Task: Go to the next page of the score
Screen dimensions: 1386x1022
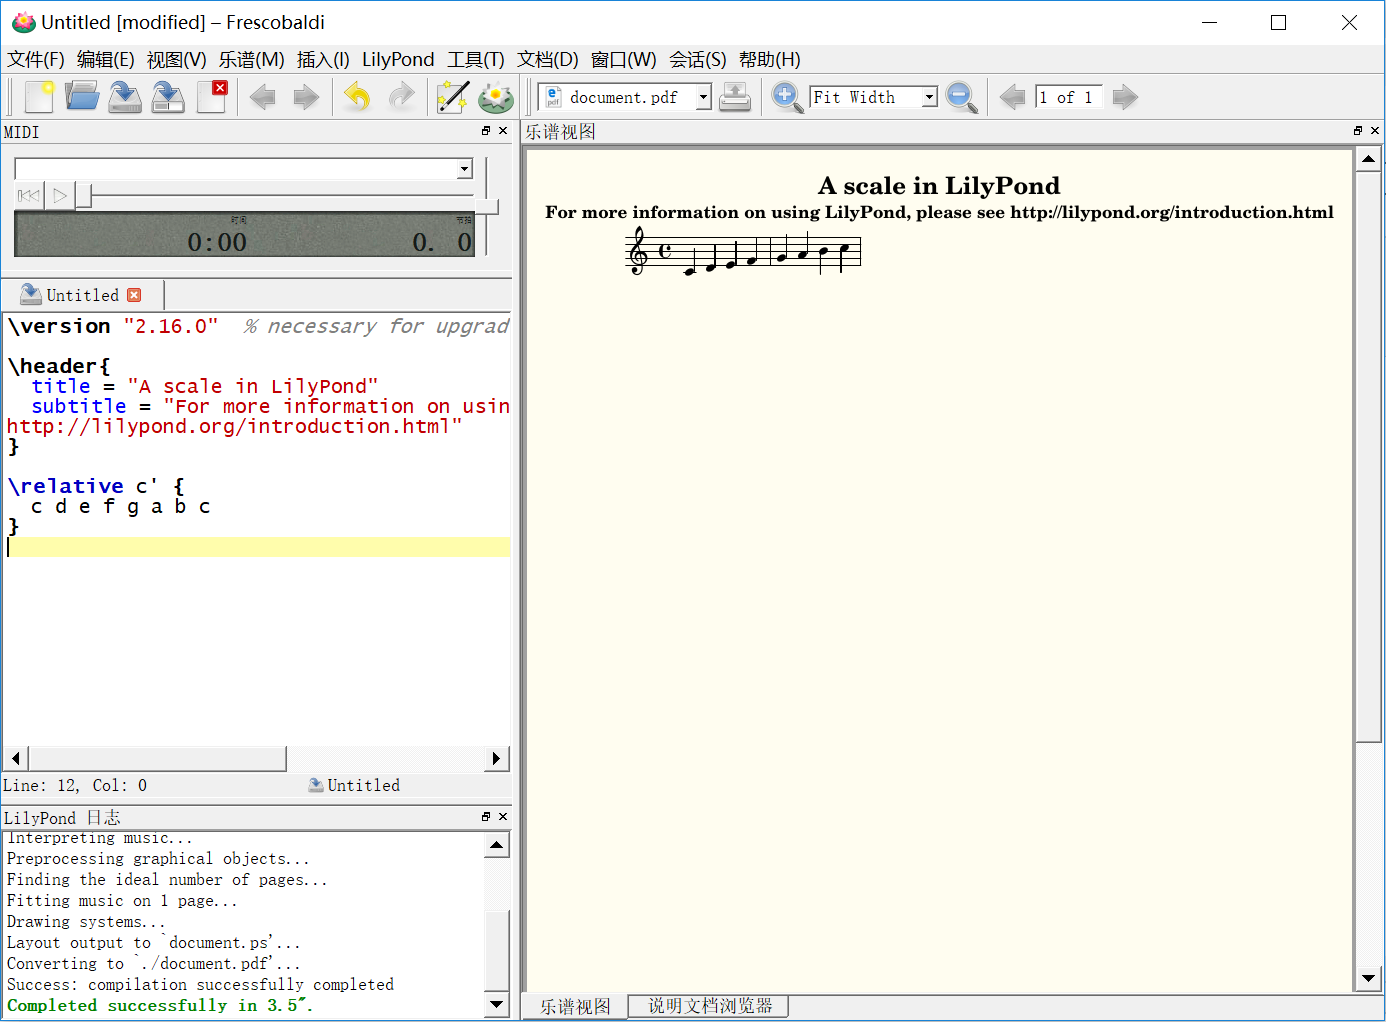Action: [1125, 97]
